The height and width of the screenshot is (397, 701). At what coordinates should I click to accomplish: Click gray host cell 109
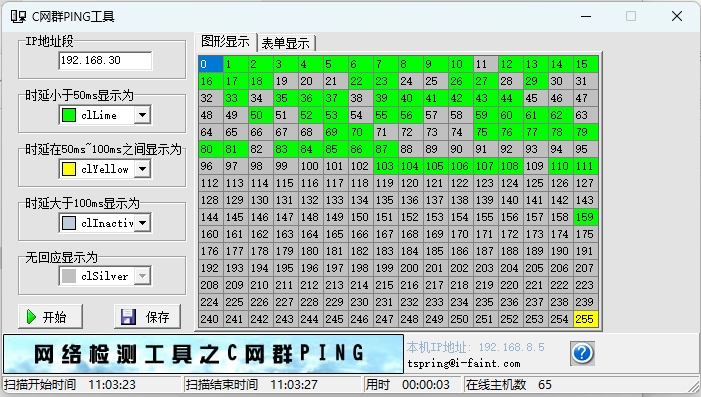[536, 166]
